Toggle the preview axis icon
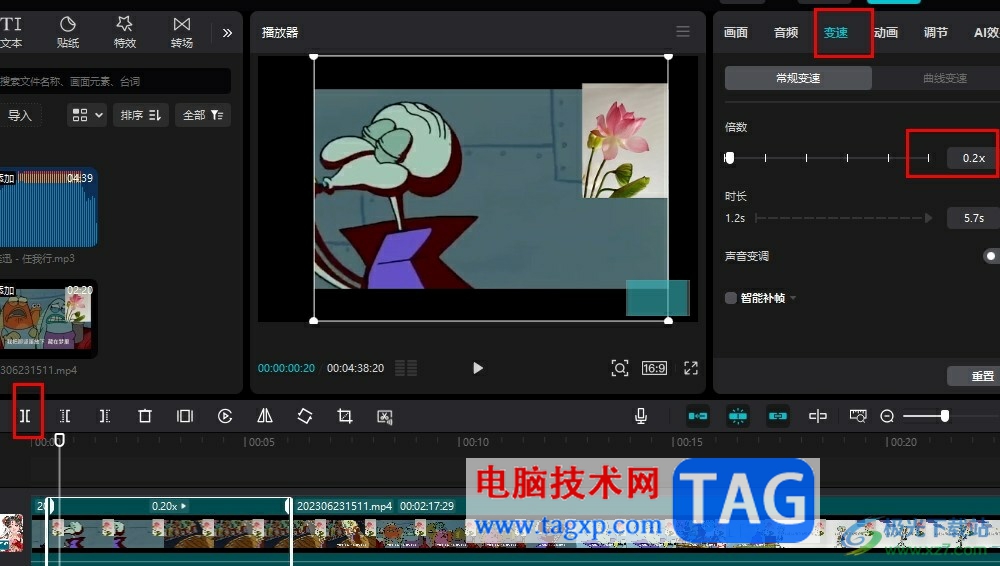1000x566 pixels. pyautogui.click(x=818, y=416)
